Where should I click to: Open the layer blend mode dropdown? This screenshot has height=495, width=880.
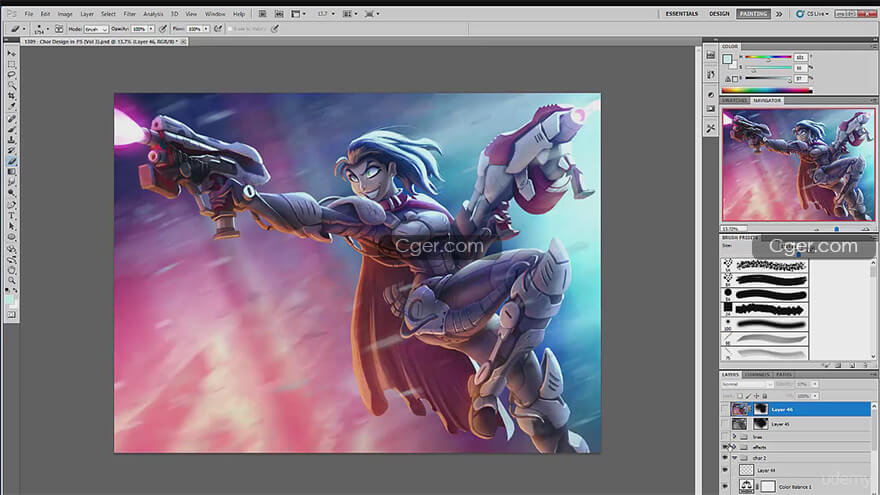tap(747, 384)
